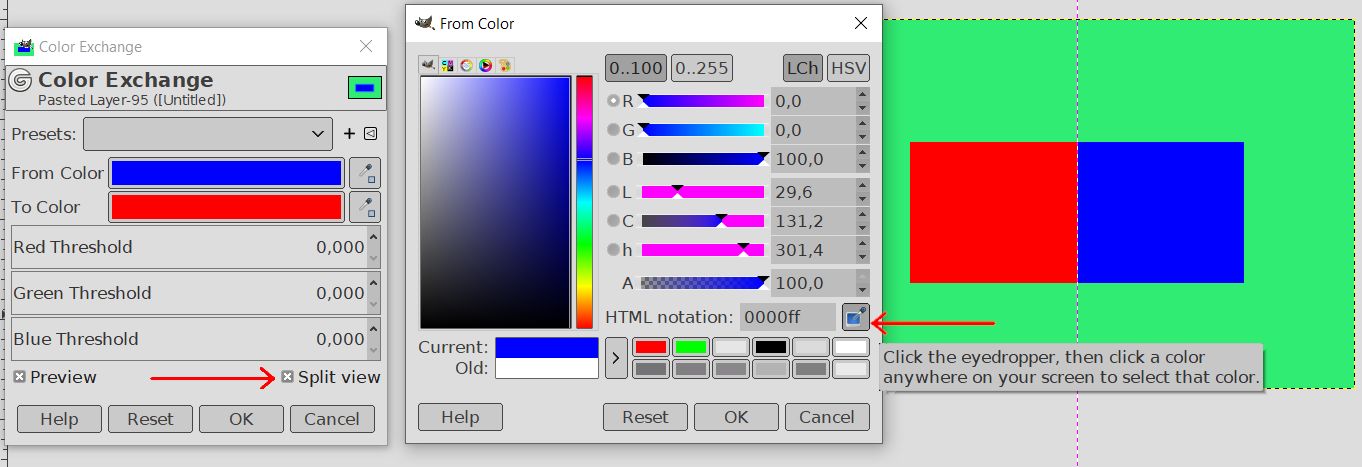Image resolution: width=1362 pixels, height=467 pixels.
Task: Cancel the From Color dialog
Action: click(827, 417)
